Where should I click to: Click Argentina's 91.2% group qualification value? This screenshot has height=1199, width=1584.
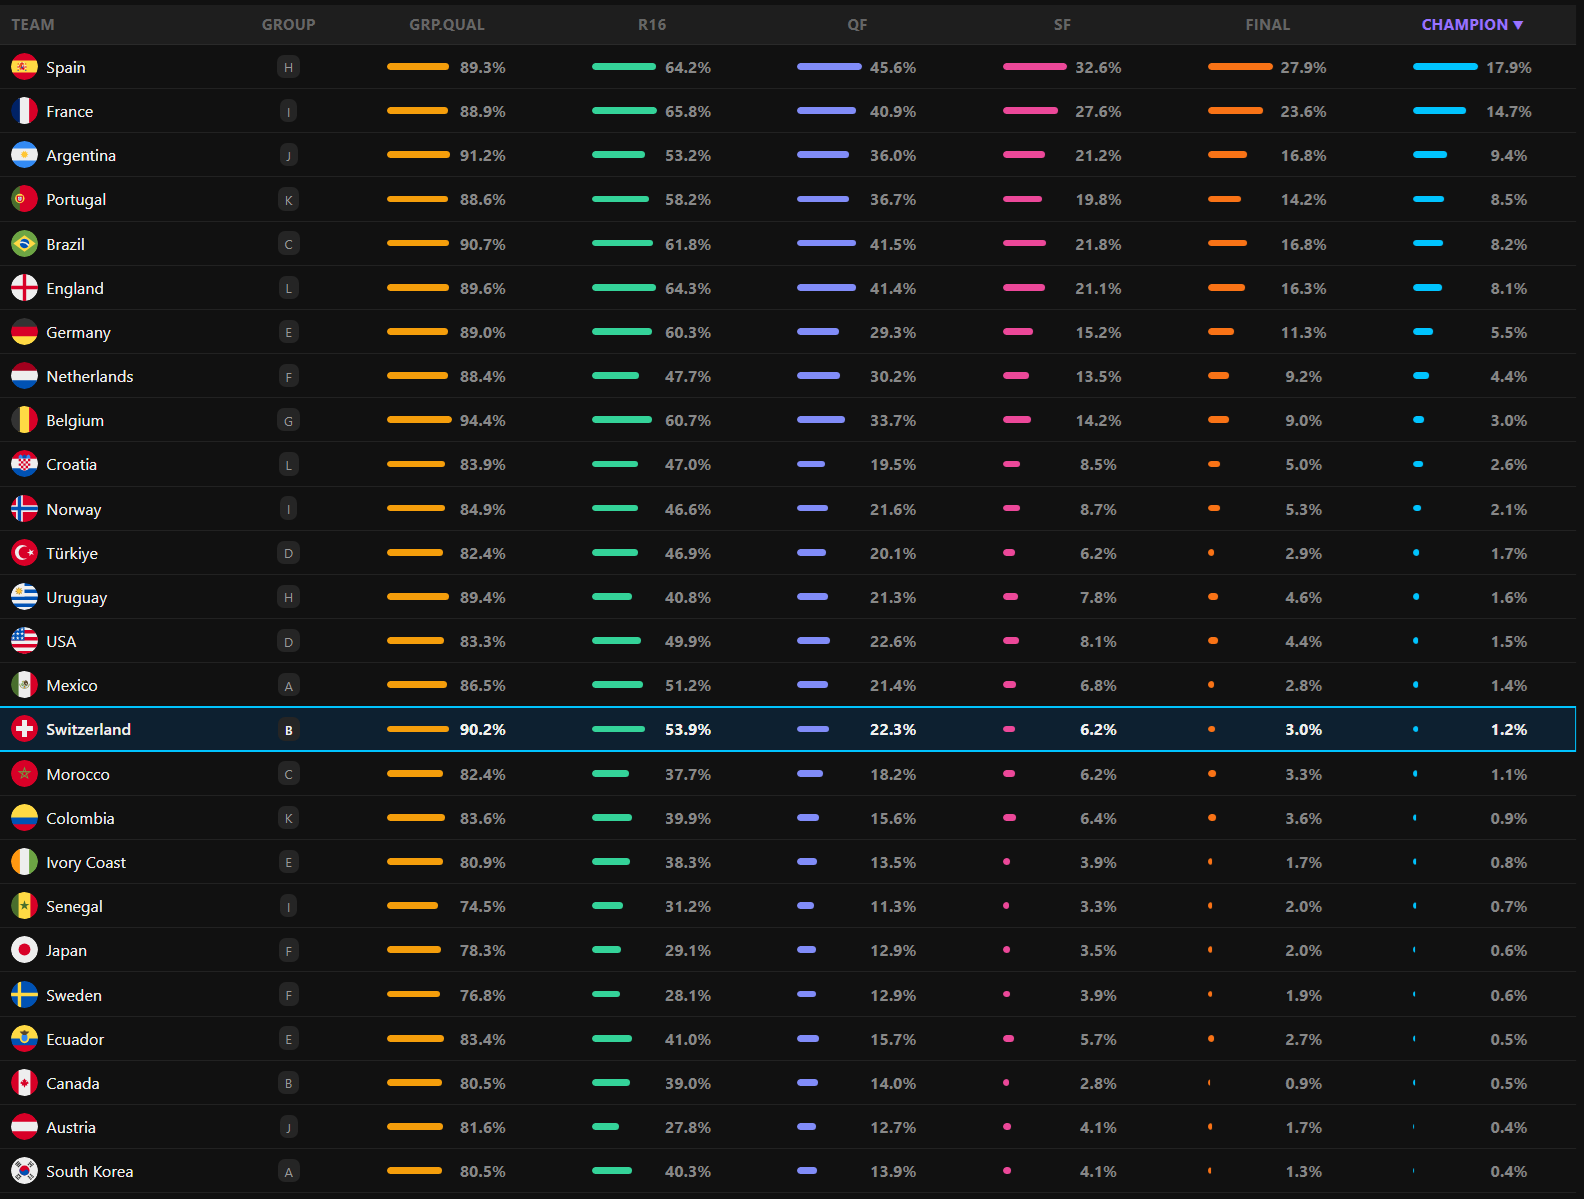coord(482,155)
